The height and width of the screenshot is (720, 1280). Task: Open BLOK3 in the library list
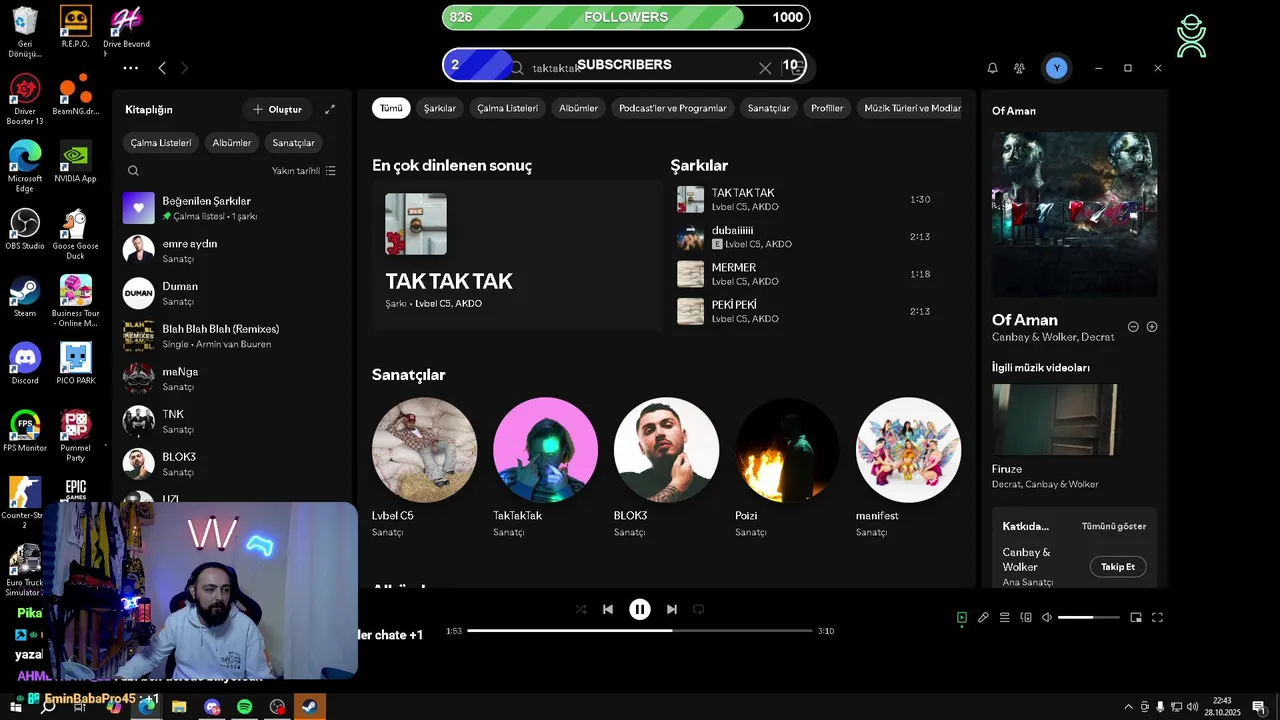coord(232,464)
